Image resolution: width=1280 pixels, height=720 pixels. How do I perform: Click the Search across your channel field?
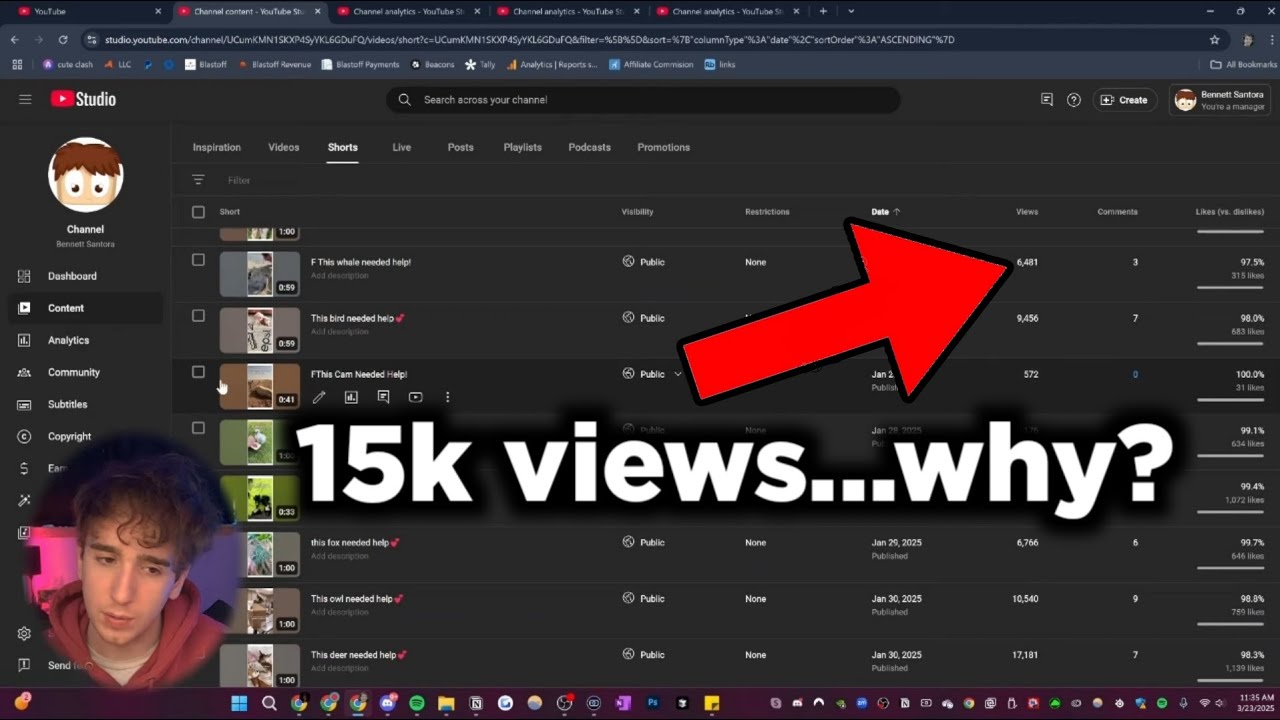643,100
